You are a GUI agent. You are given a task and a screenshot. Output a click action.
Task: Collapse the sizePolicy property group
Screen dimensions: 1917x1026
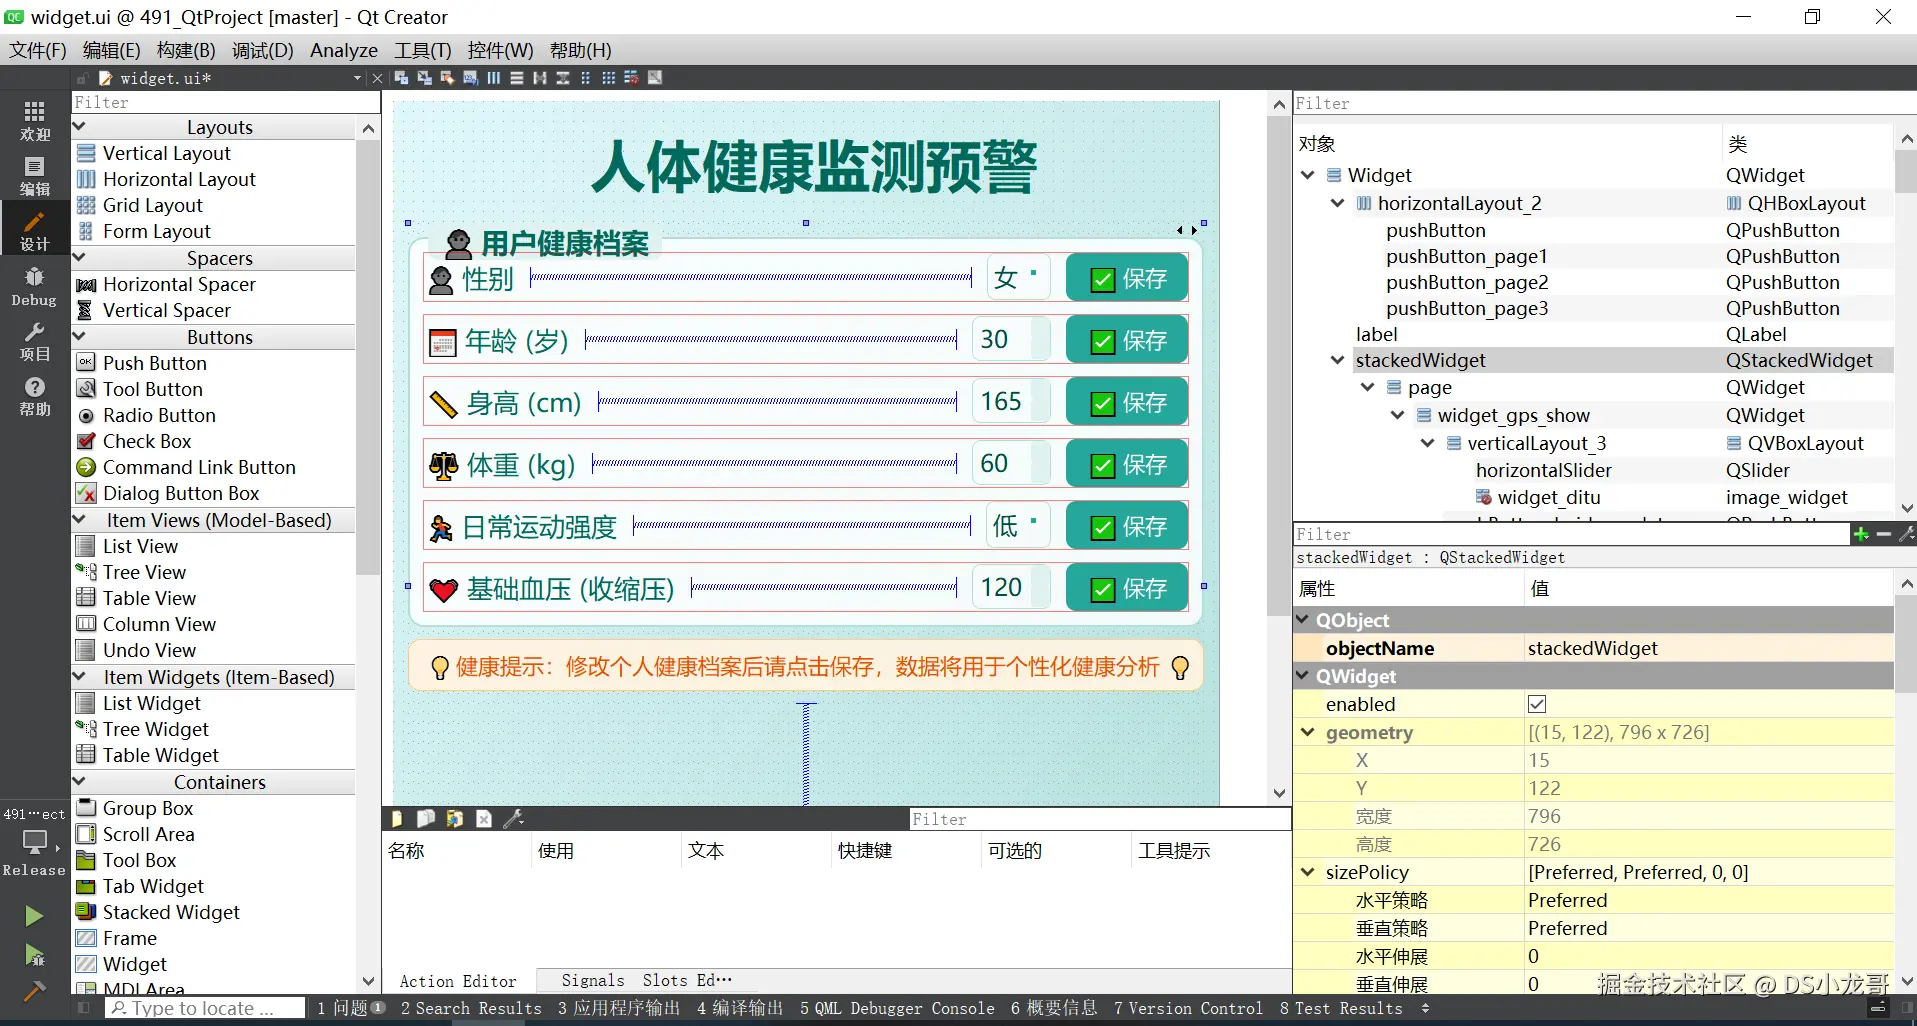coord(1307,872)
